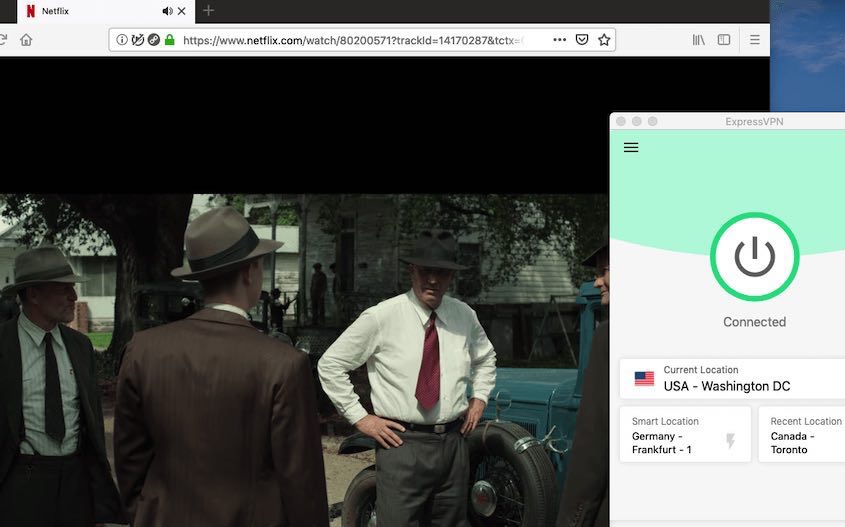Open a new browser tab
The width and height of the screenshot is (845, 527).
(x=208, y=11)
